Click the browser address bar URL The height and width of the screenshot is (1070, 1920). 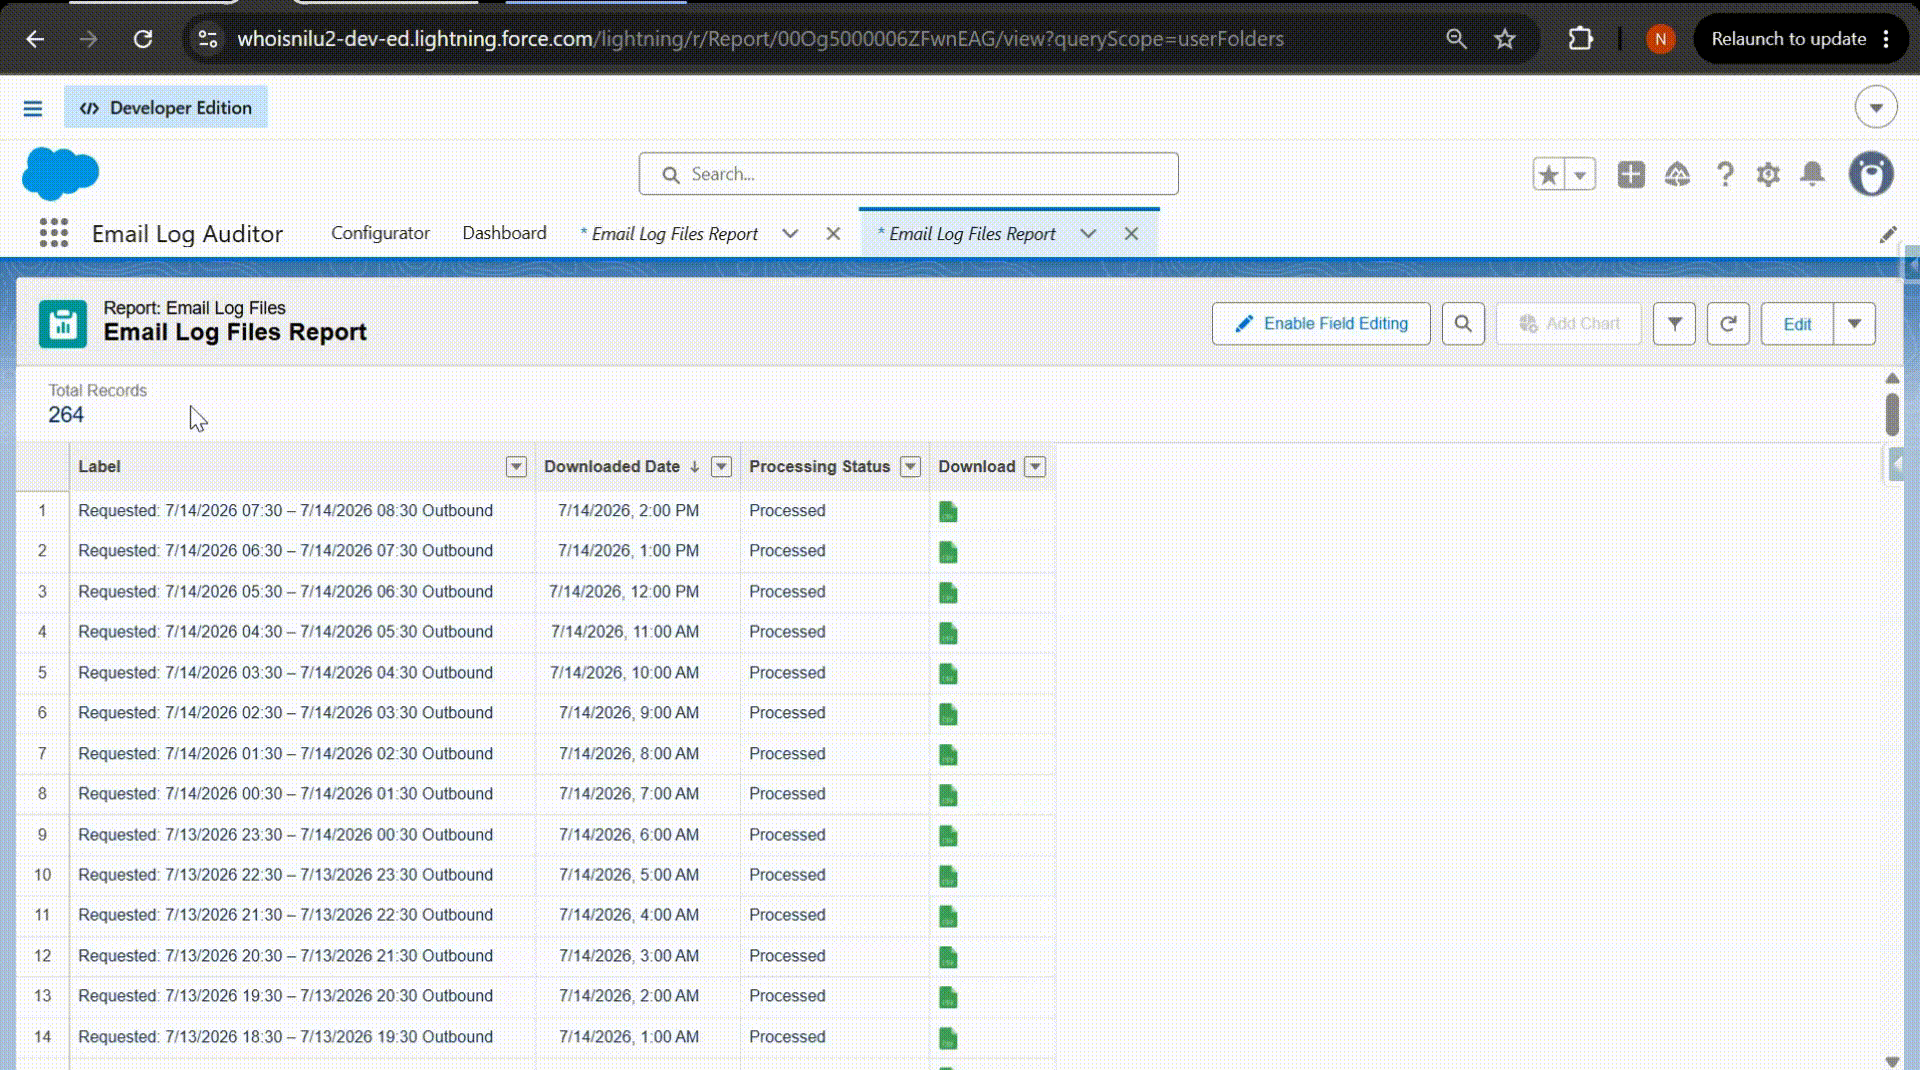(760, 39)
